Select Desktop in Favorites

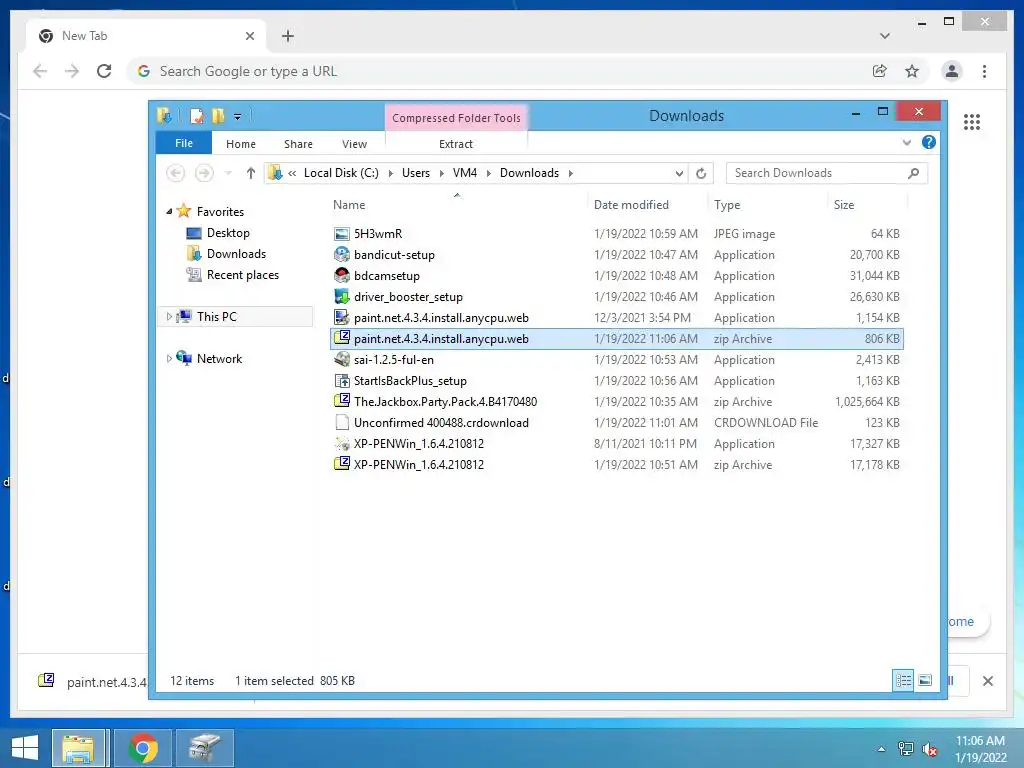coord(228,232)
